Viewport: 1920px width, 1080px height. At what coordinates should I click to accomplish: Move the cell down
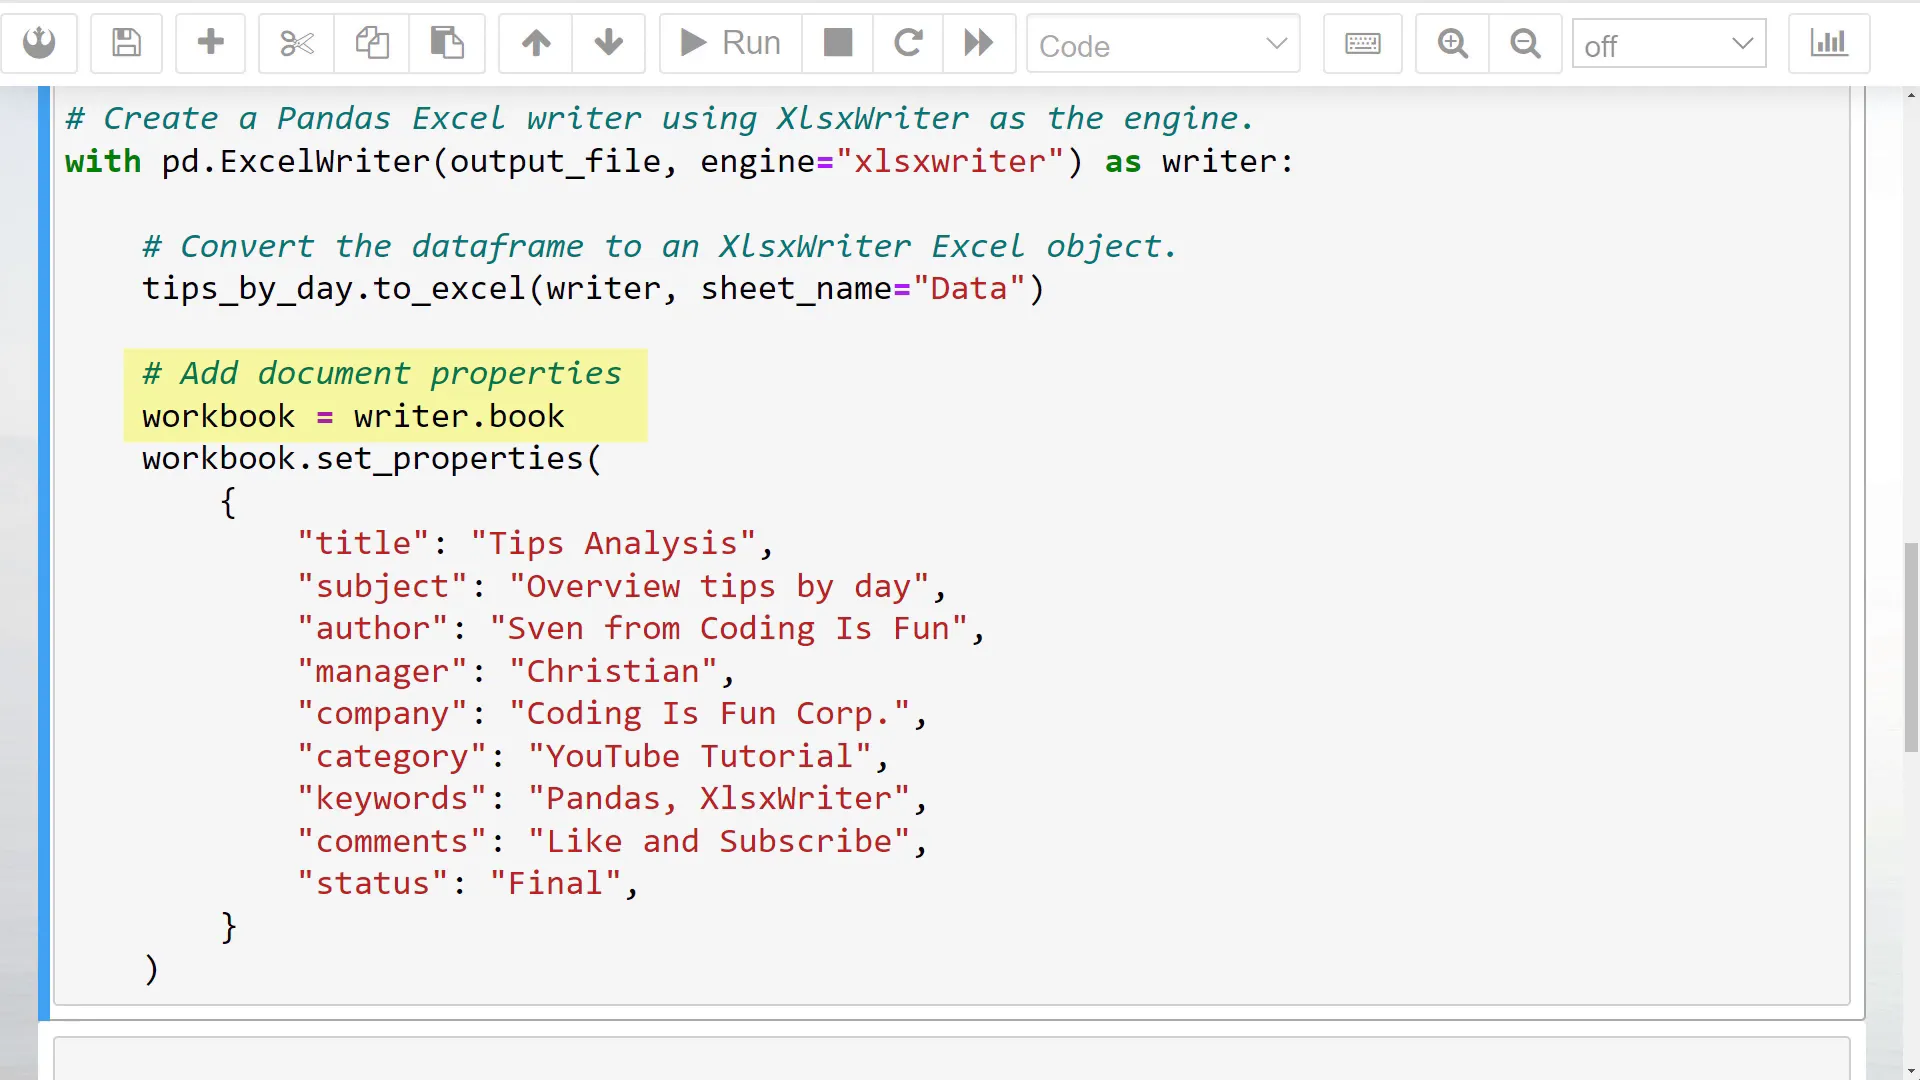pos(608,43)
